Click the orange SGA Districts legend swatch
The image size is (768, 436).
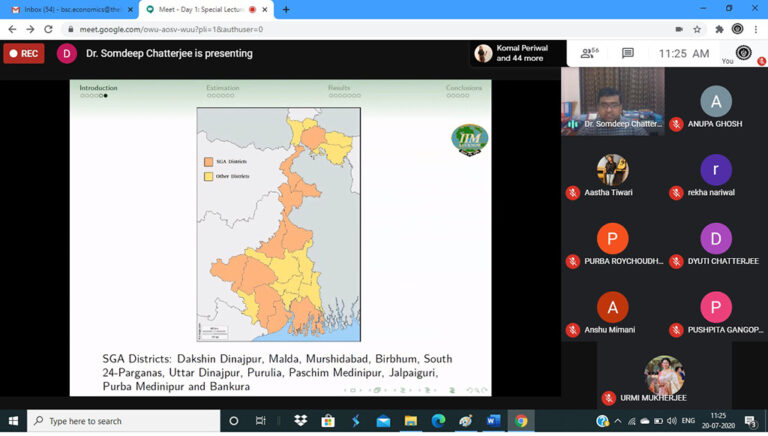point(208,161)
